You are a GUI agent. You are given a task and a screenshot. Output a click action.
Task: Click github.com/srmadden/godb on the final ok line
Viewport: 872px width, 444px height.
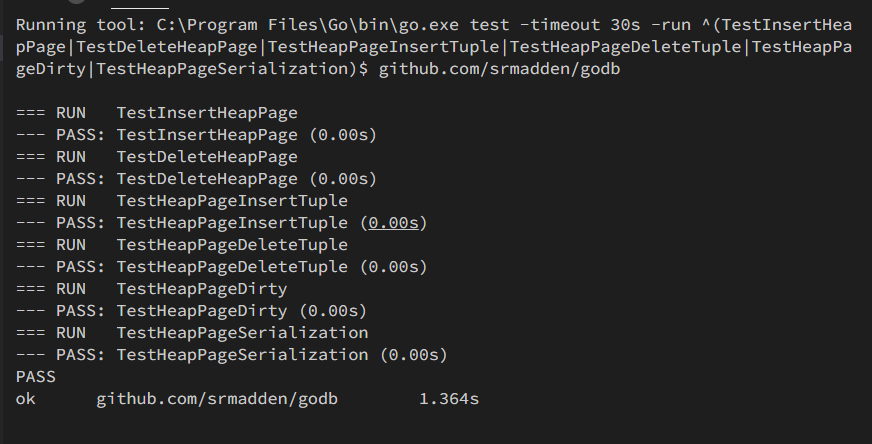[217, 399]
